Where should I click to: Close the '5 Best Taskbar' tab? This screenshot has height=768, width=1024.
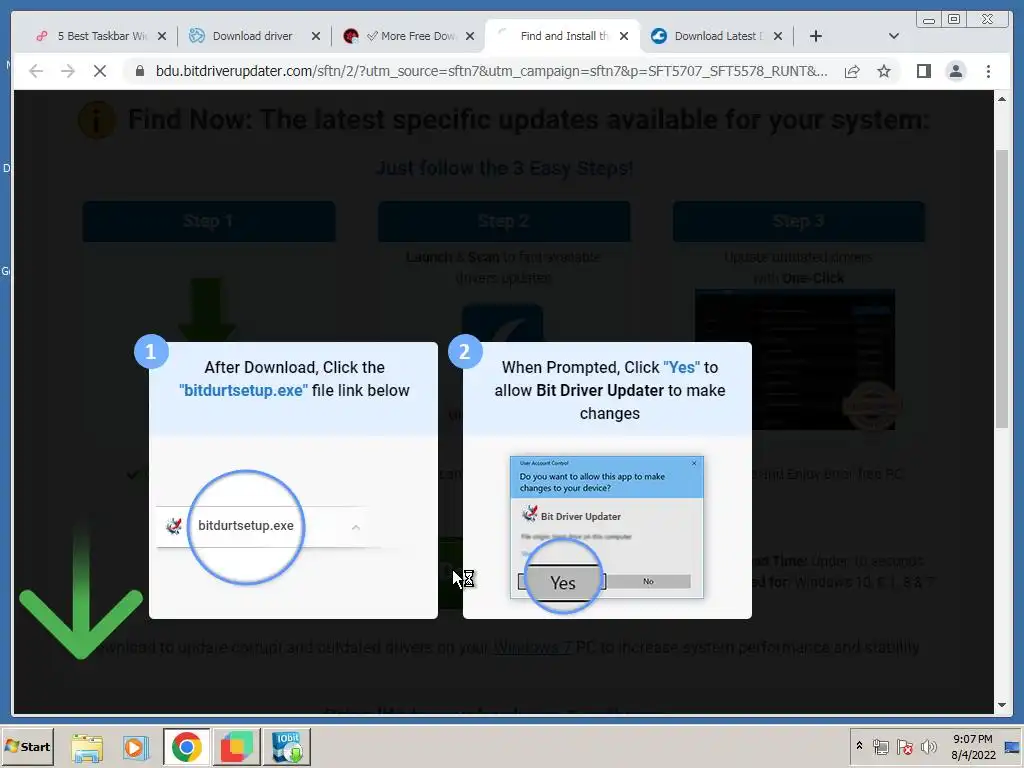point(162,36)
